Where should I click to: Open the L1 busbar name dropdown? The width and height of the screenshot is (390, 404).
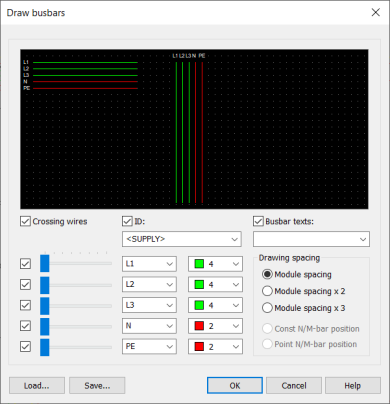point(149,264)
